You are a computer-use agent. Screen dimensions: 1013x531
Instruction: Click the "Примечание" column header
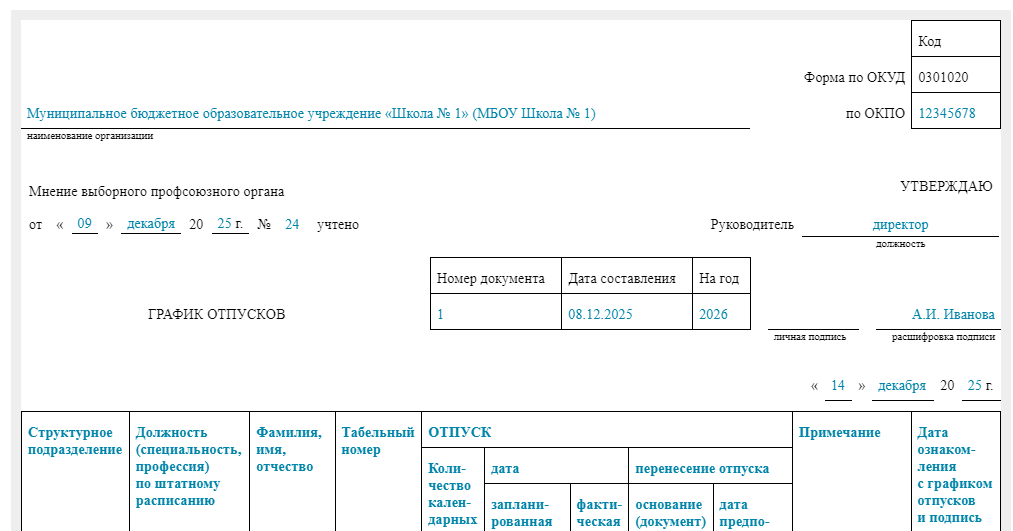coord(839,432)
